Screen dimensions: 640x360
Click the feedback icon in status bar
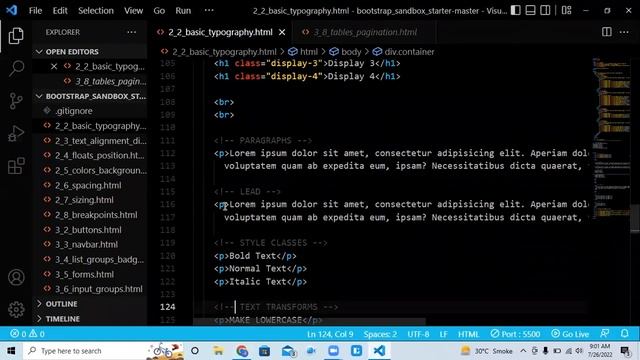(605, 333)
